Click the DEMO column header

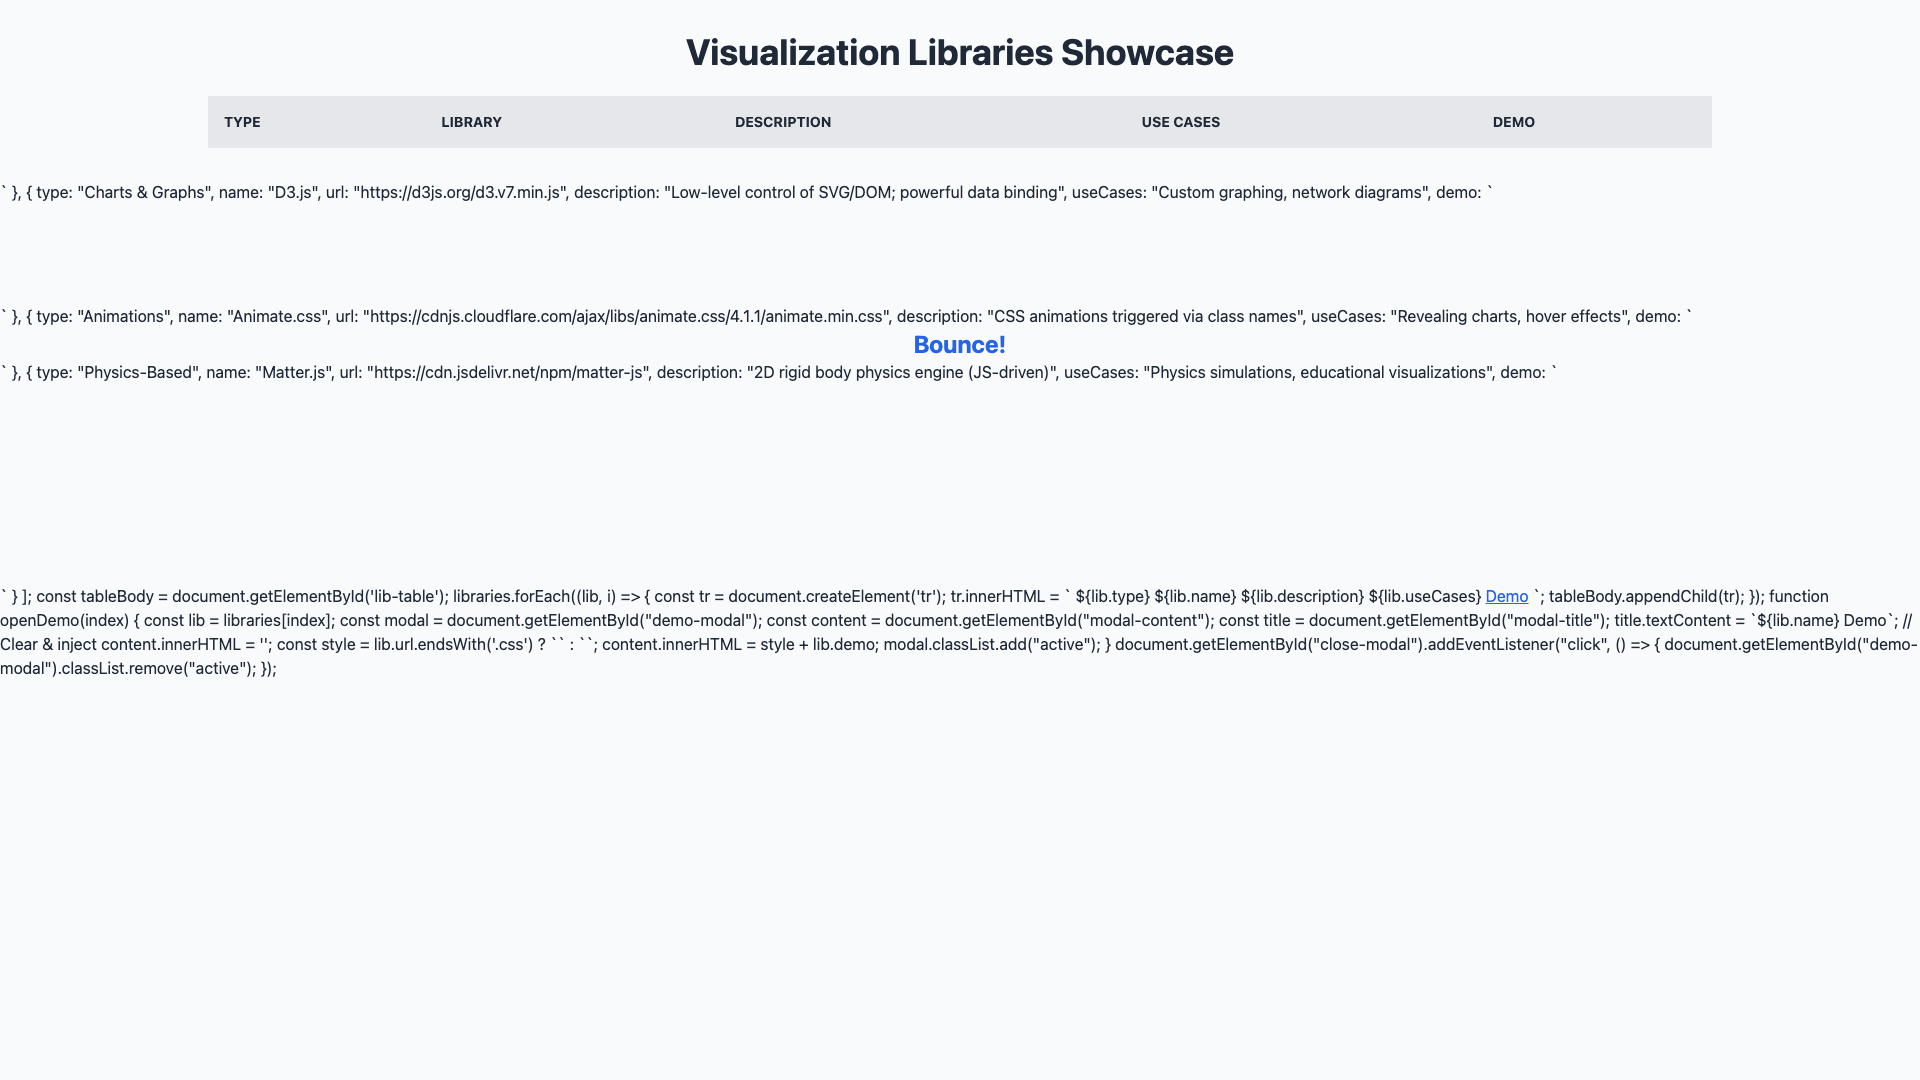[x=1513, y=122]
